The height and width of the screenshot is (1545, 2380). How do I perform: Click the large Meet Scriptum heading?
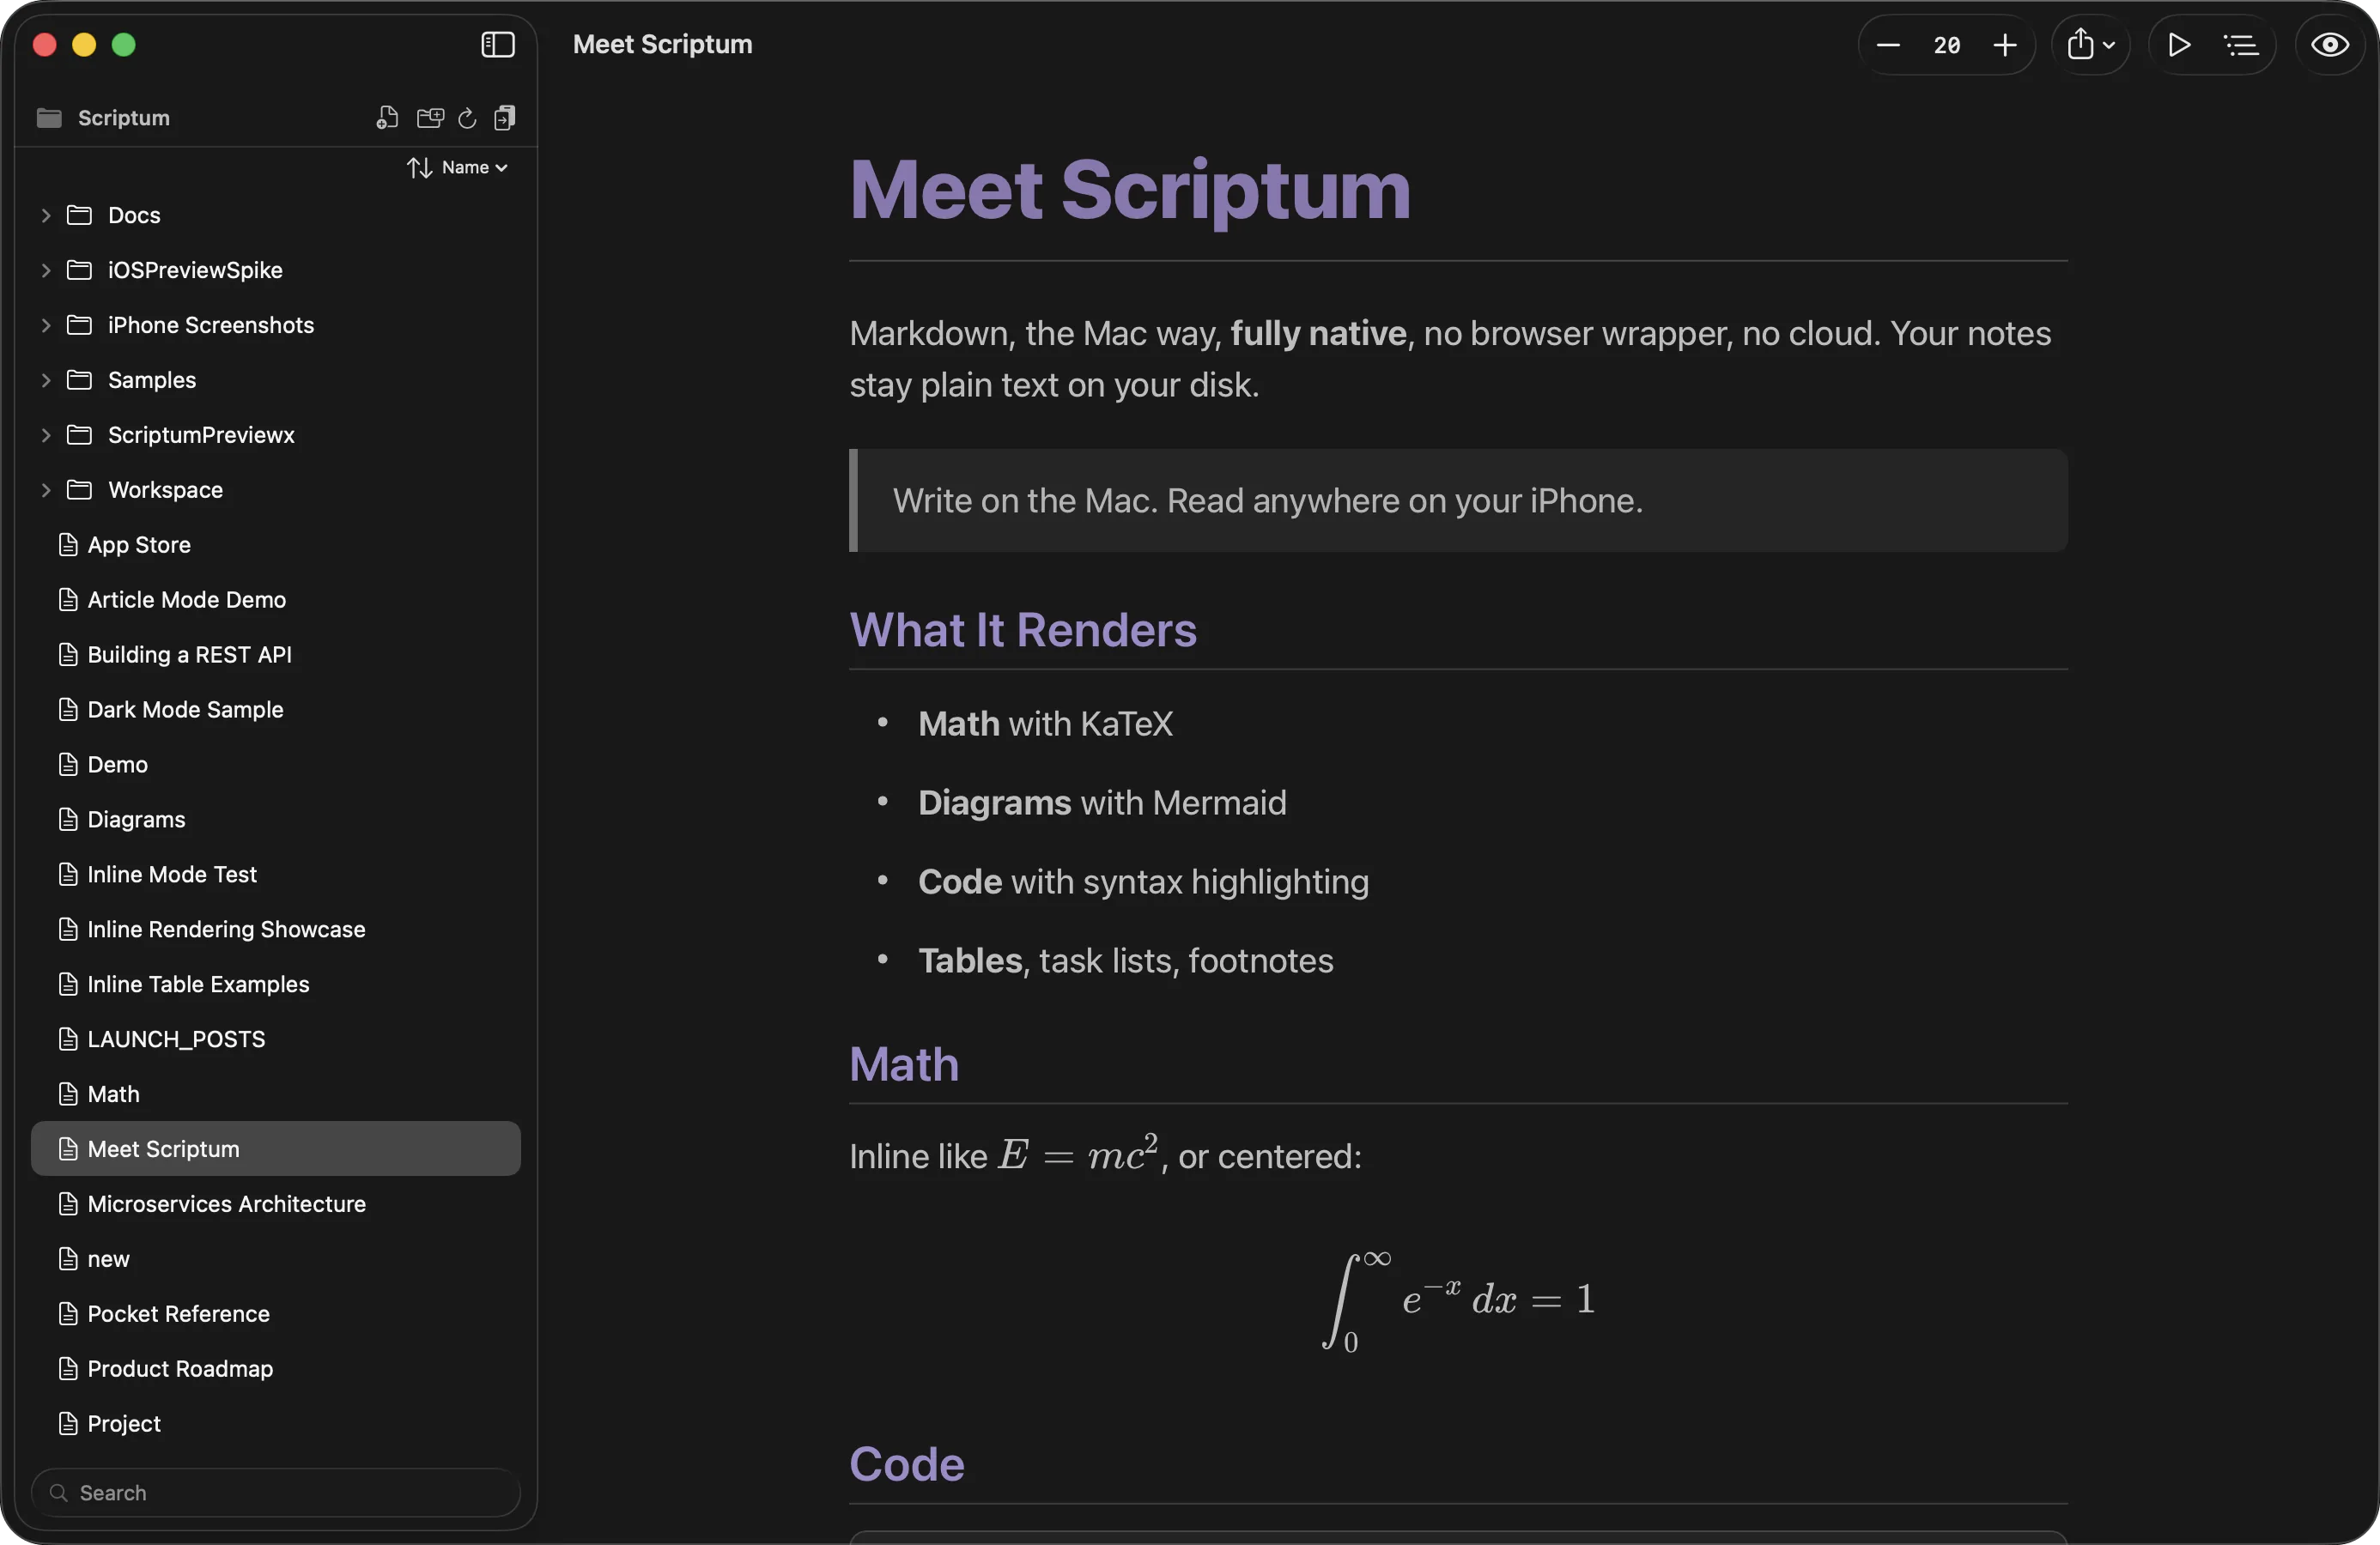(x=1130, y=191)
